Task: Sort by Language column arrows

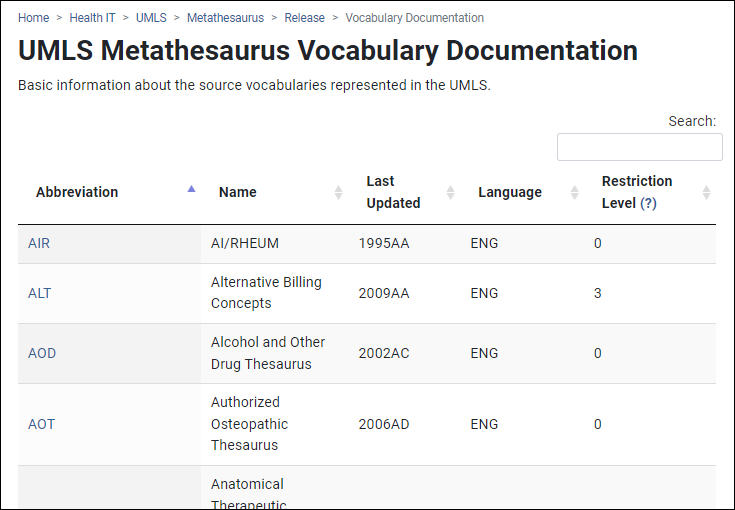Action: (575, 192)
